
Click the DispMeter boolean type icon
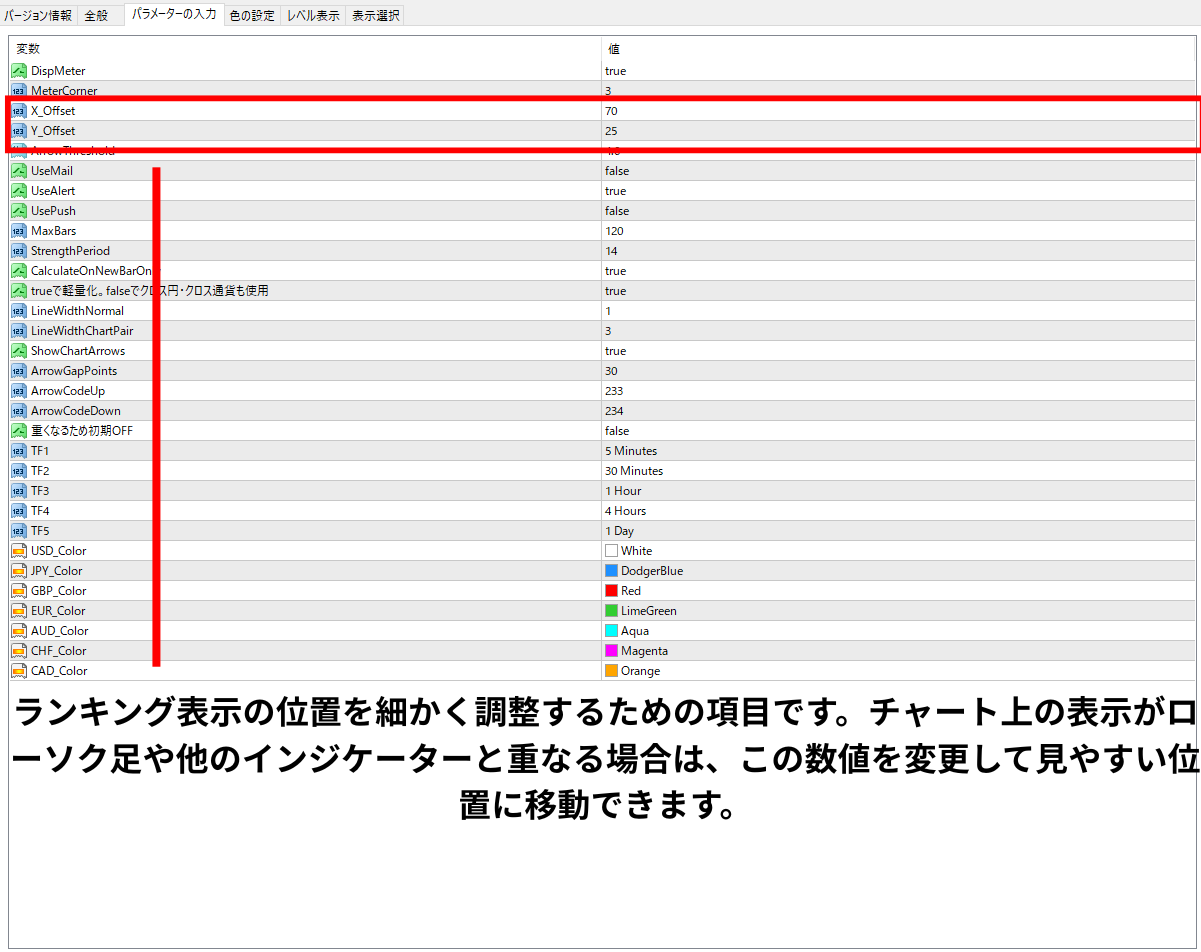coord(18,71)
